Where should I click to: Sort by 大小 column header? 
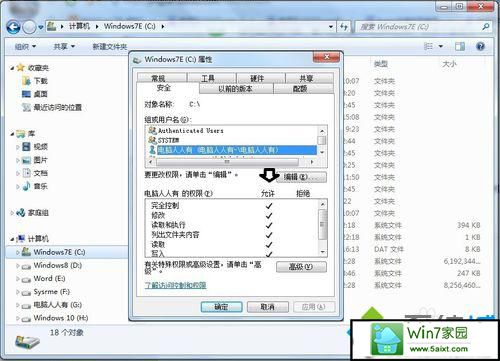click(x=449, y=64)
